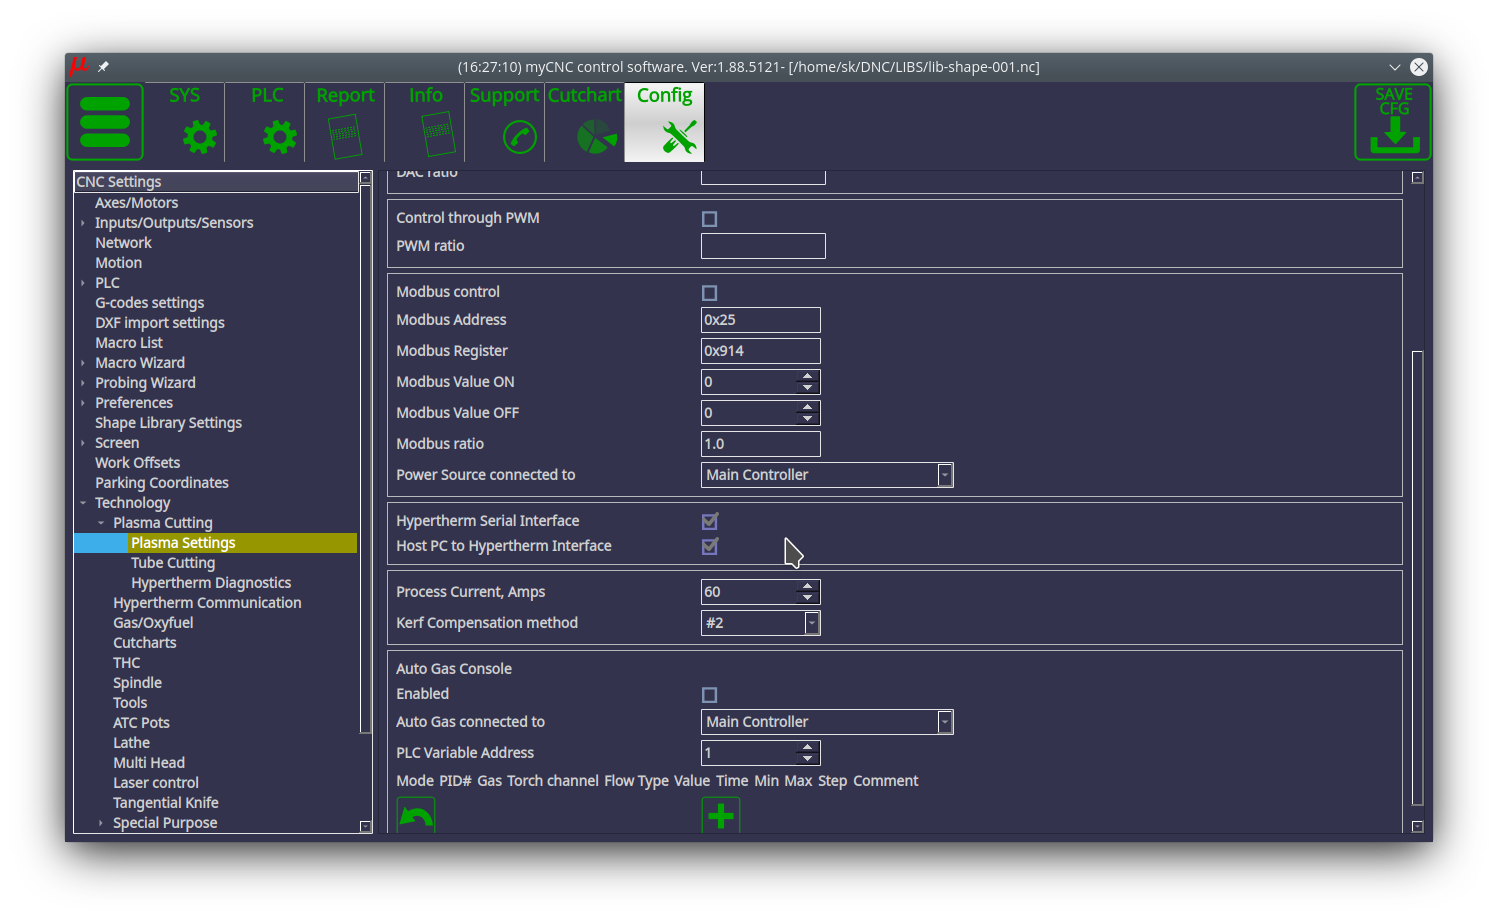Collapse the Technology tree node

pos(83,503)
